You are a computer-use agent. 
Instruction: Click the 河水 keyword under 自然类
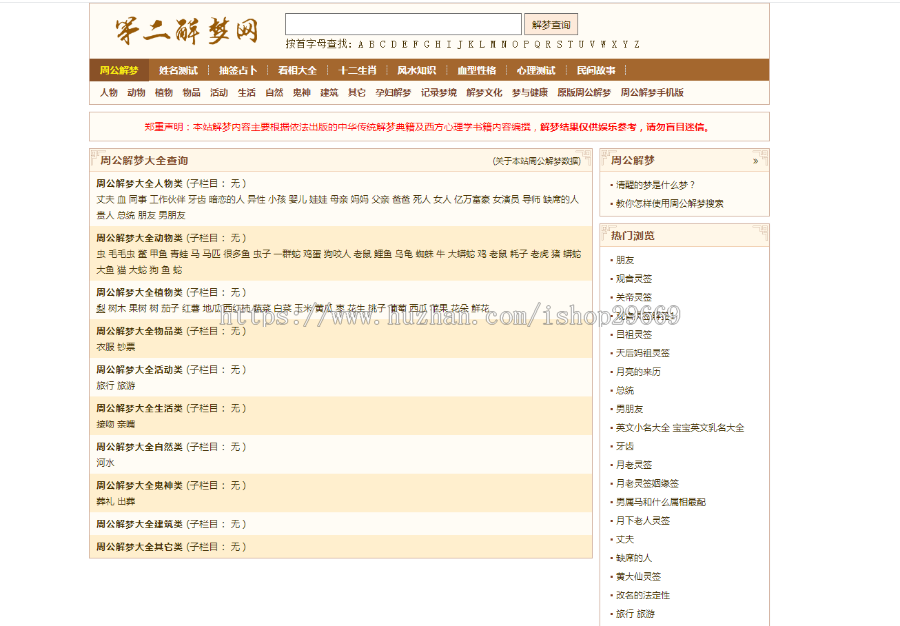tap(105, 463)
